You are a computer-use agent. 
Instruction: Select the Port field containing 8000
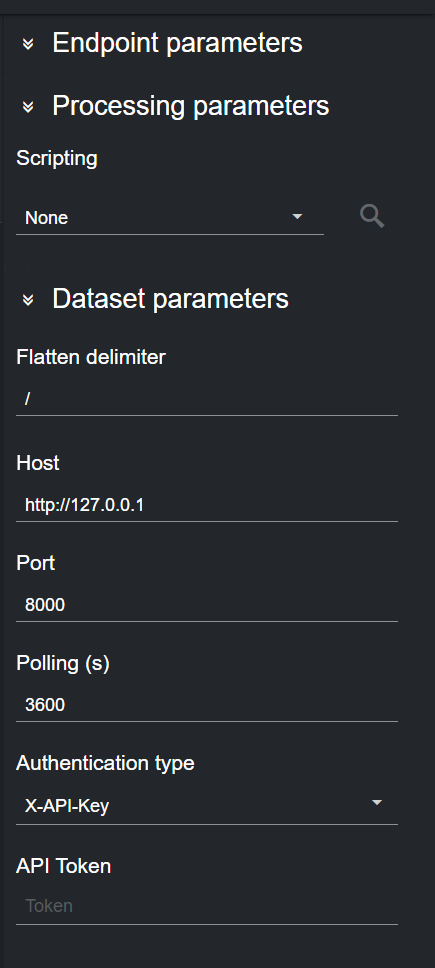207,605
